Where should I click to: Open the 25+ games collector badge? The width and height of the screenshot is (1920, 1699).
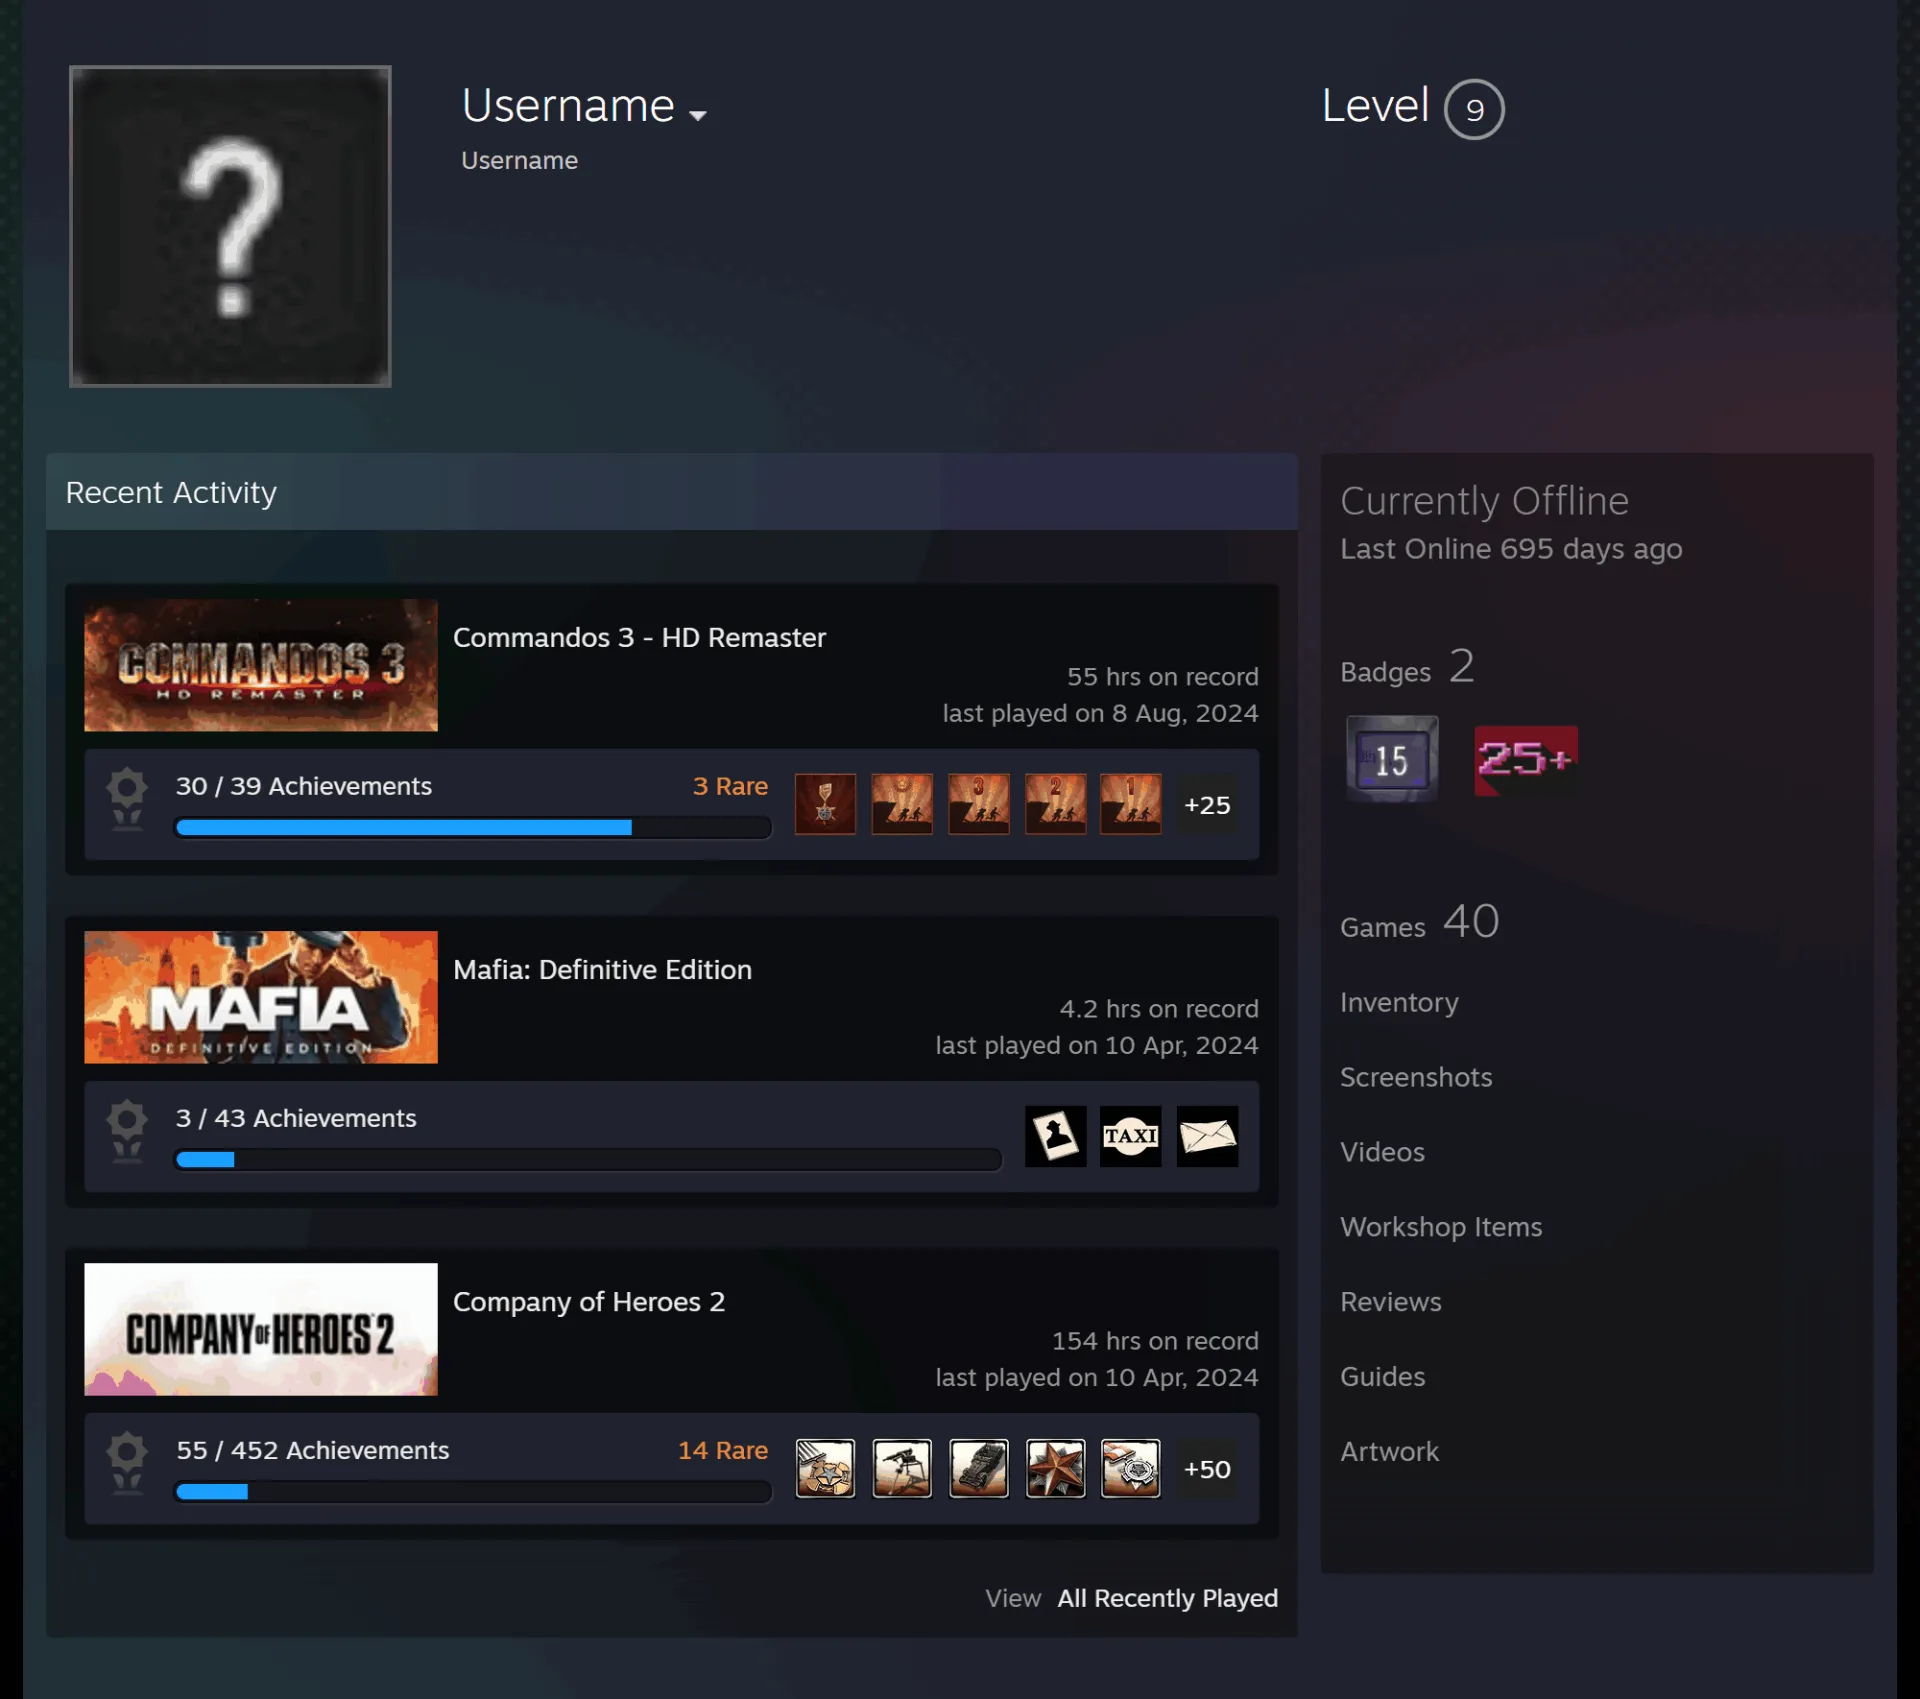point(1526,760)
